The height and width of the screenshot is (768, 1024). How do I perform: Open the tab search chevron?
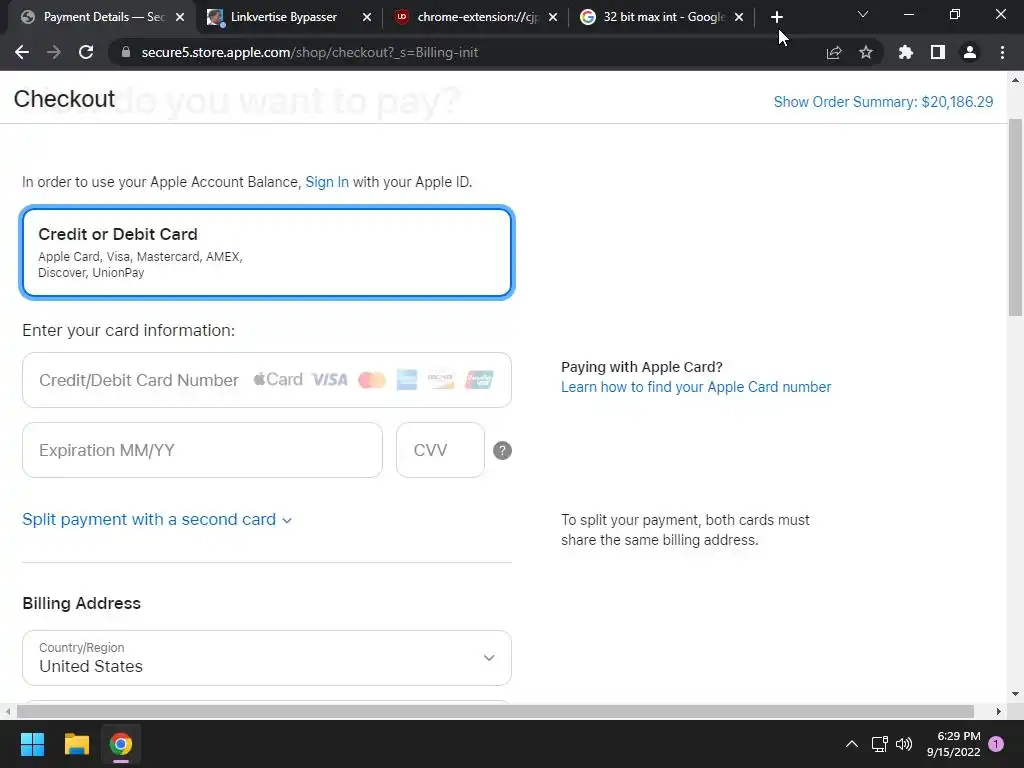click(x=863, y=14)
